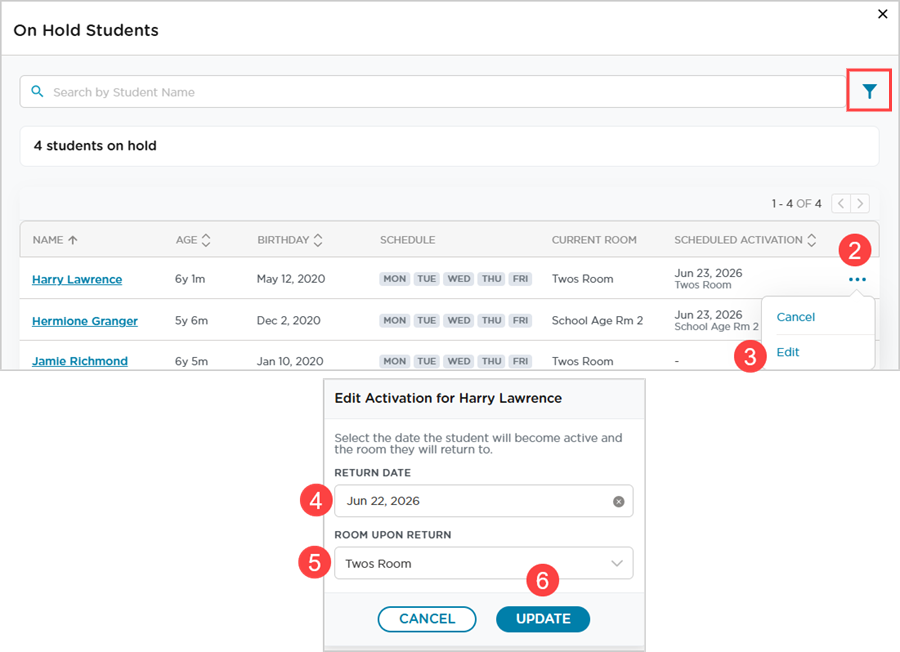
Task: Select Harry Lawrence's MON schedule badge
Action: click(394, 279)
